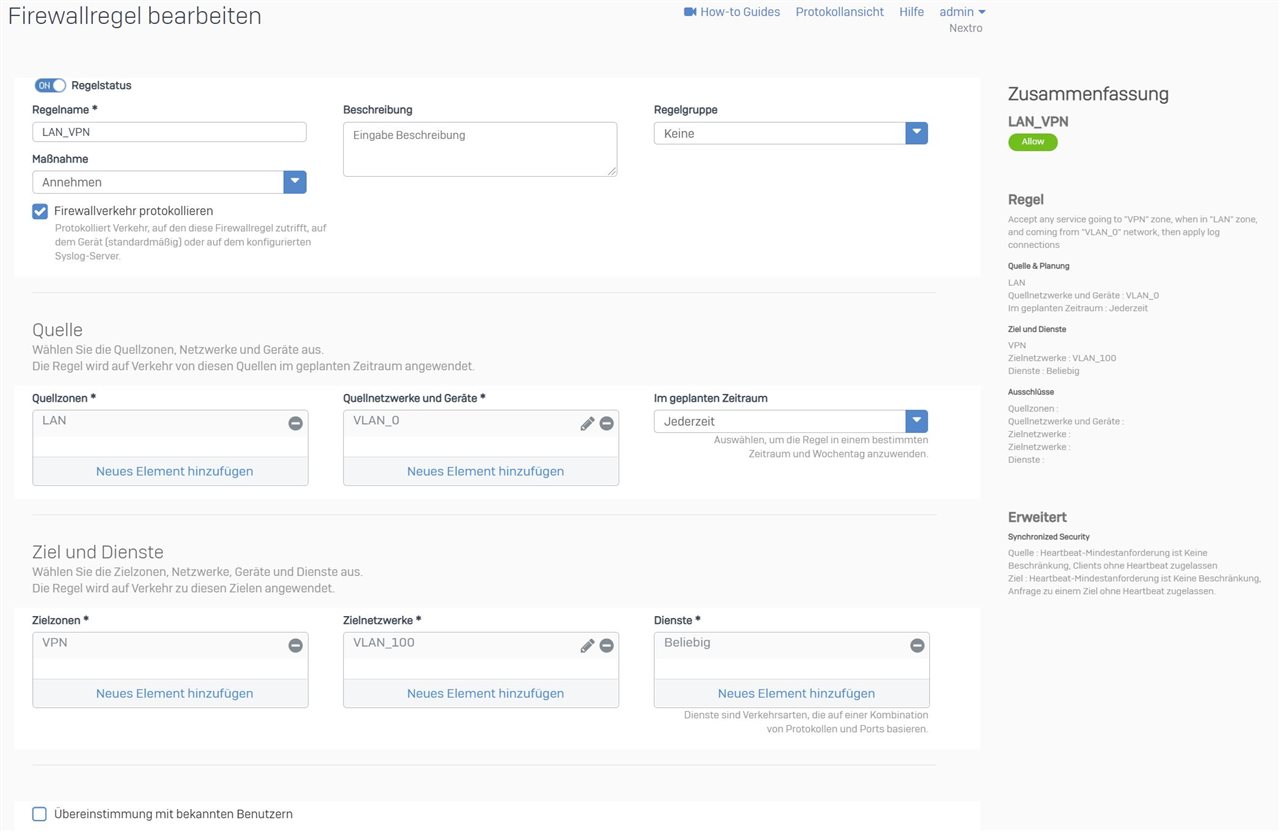The image size is (1280, 832).
Task: Add new element to Dienste
Action: click(796, 693)
